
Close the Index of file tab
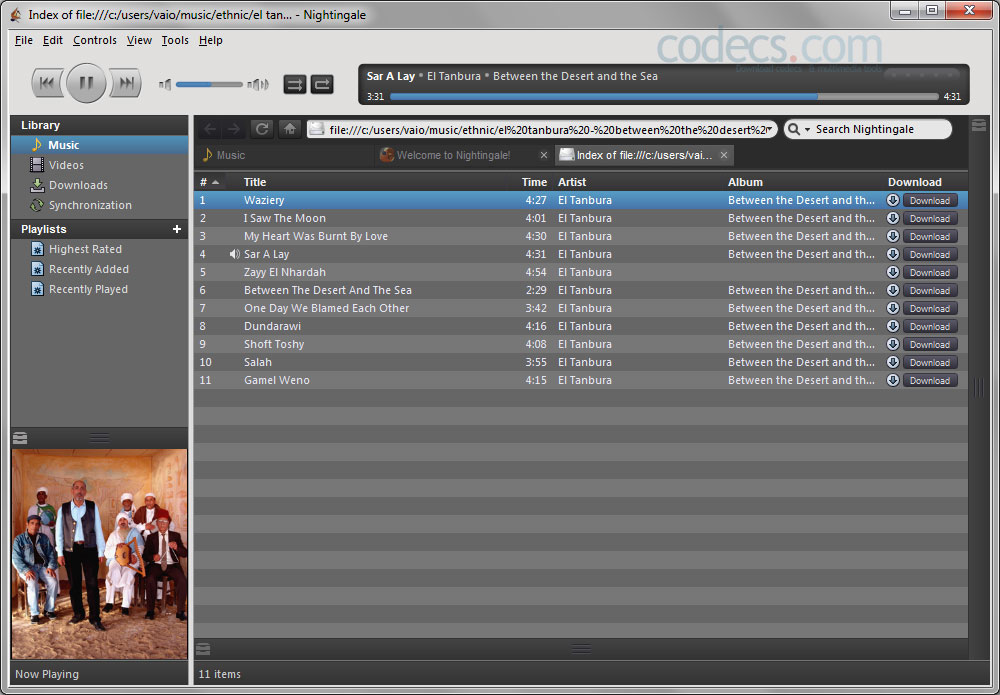[724, 155]
